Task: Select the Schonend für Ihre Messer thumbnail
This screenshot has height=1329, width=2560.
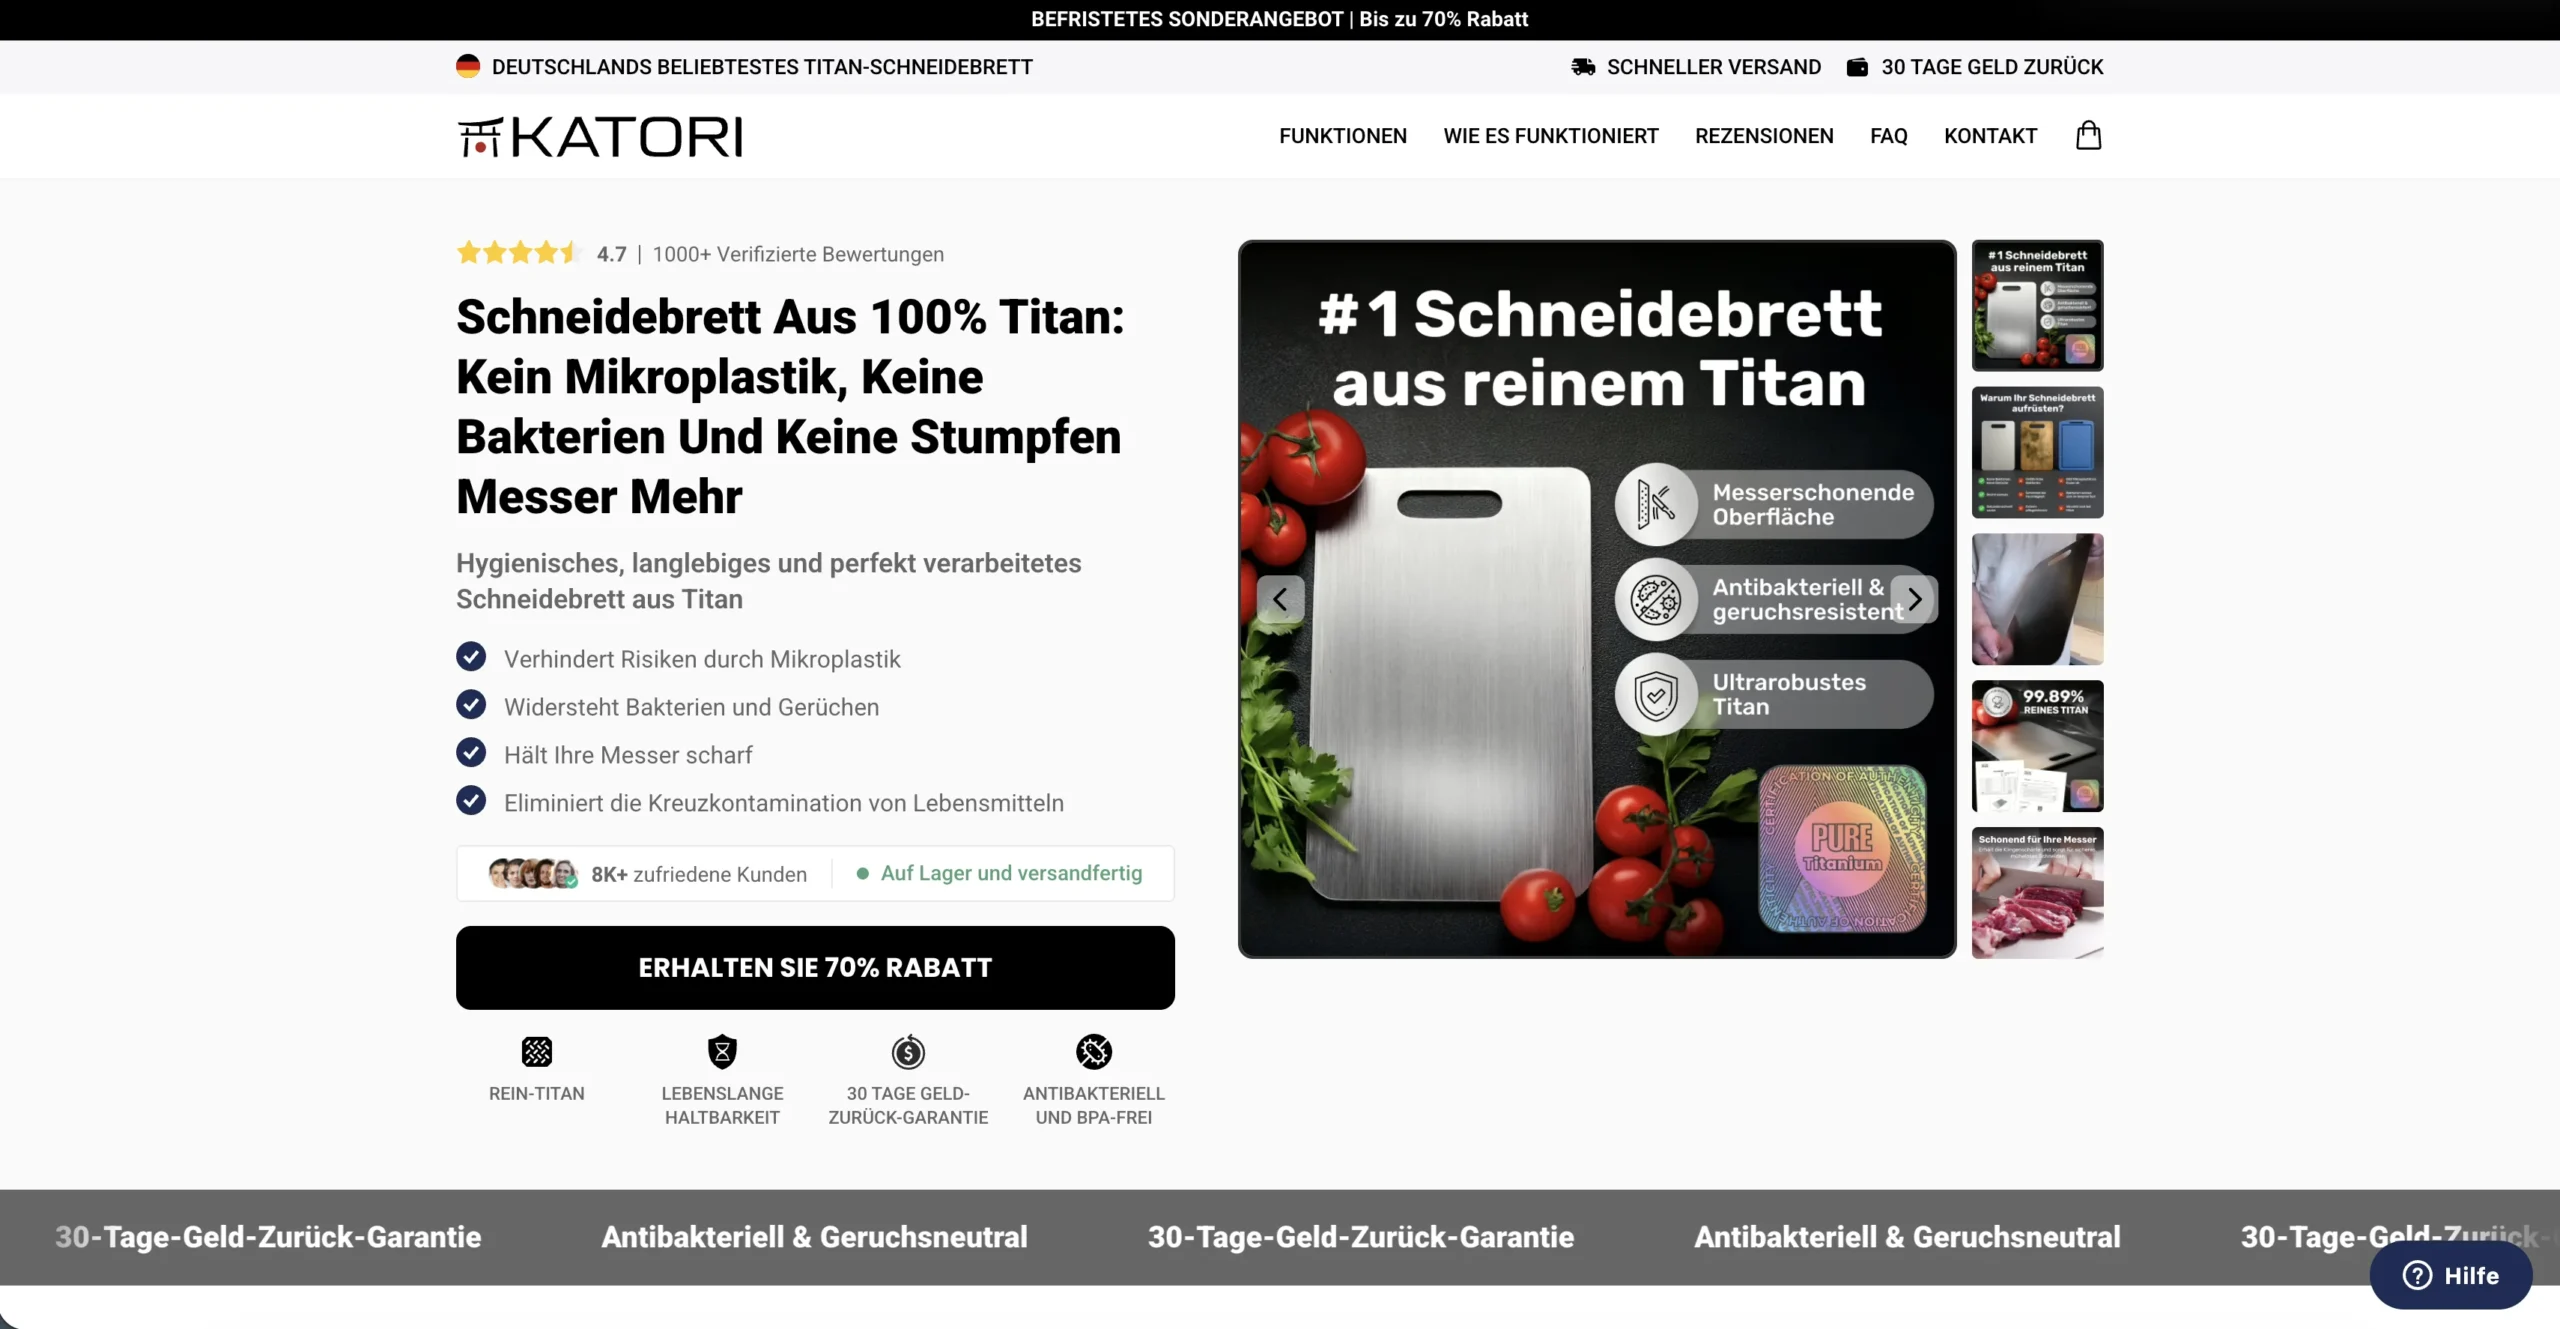Action: (2037, 893)
